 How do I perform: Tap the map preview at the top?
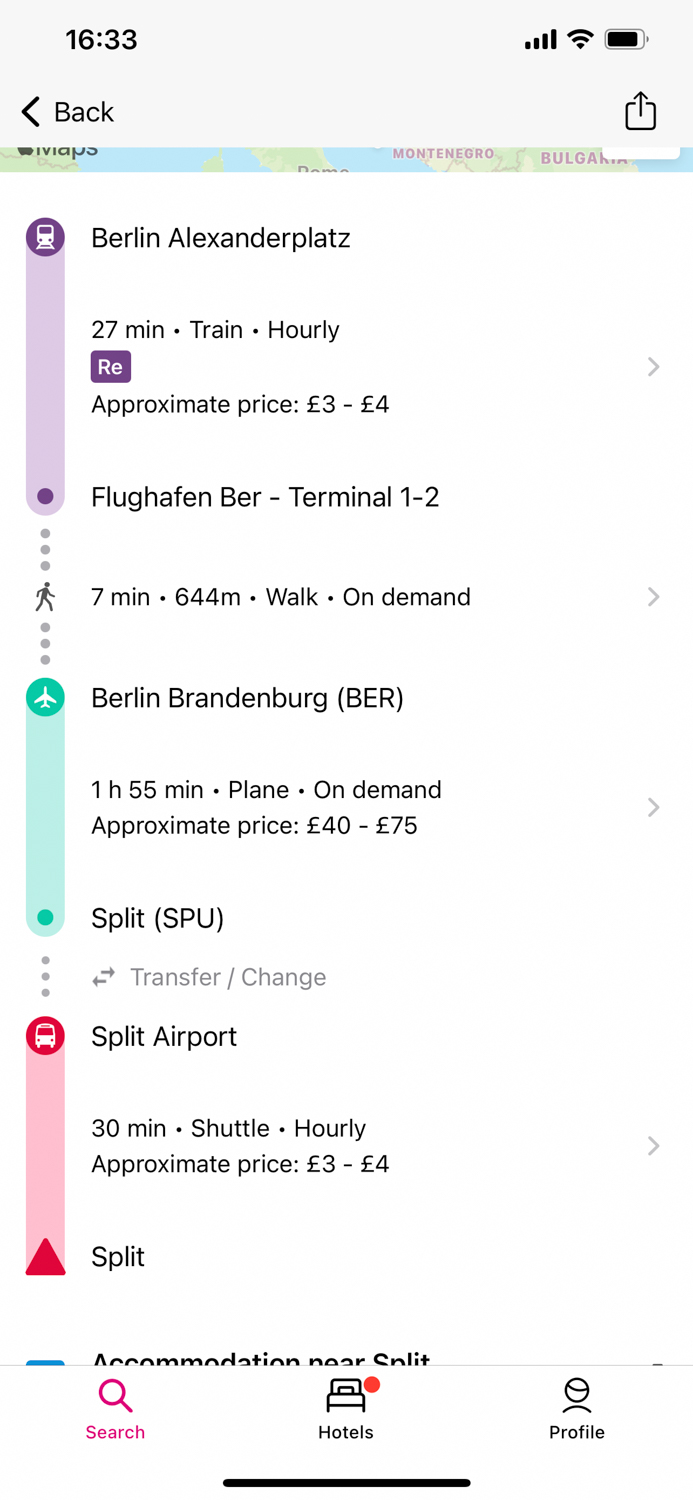pyautogui.click(x=346, y=158)
